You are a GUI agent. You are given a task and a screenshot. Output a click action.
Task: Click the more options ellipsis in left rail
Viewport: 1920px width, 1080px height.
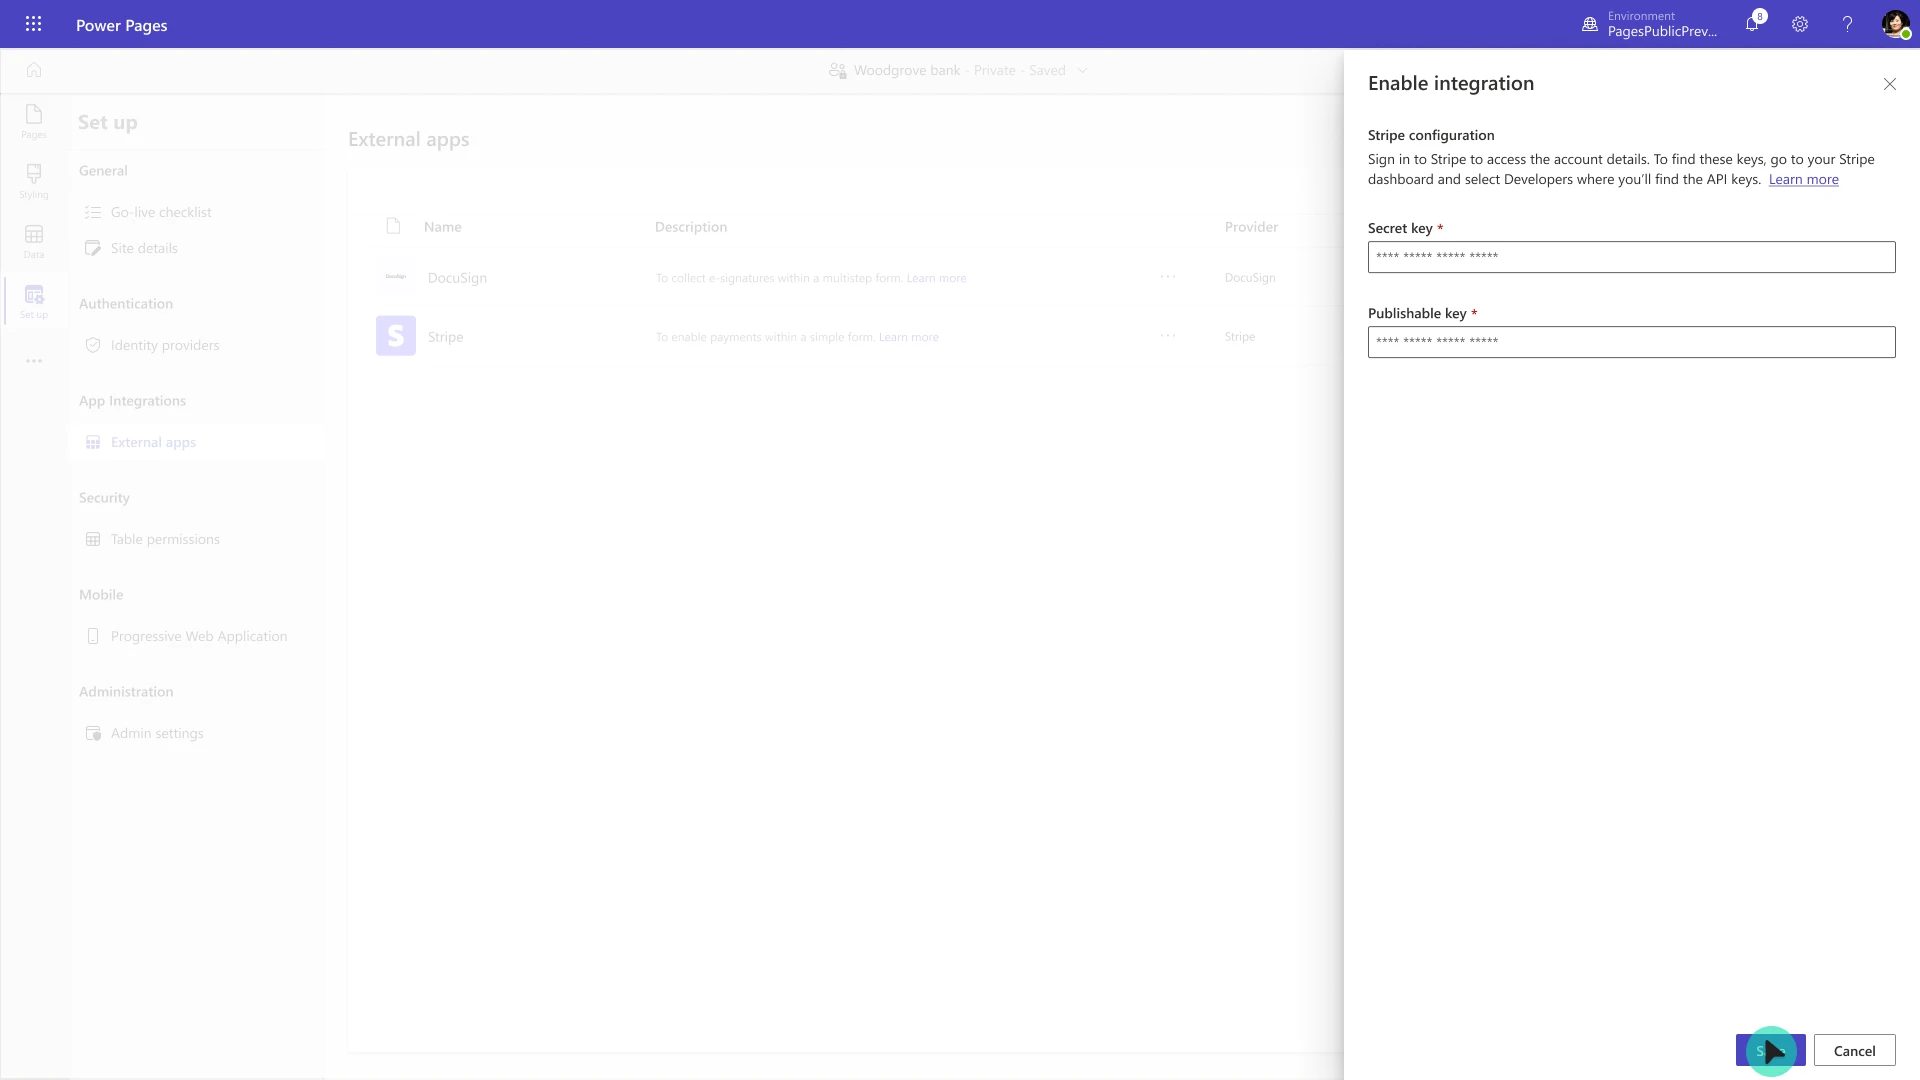click(34, 361)
